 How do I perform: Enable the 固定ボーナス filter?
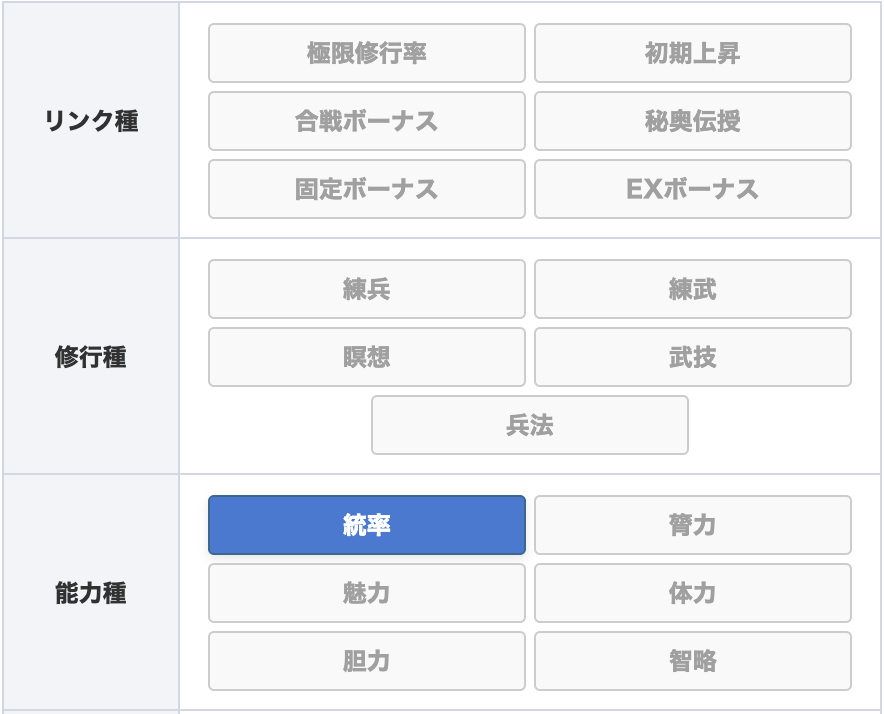[366, 189]
